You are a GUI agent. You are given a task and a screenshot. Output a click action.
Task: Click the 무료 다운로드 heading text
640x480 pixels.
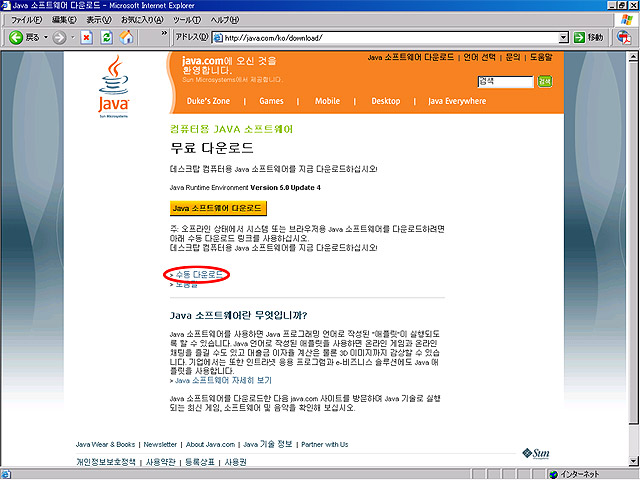[212, 148]
